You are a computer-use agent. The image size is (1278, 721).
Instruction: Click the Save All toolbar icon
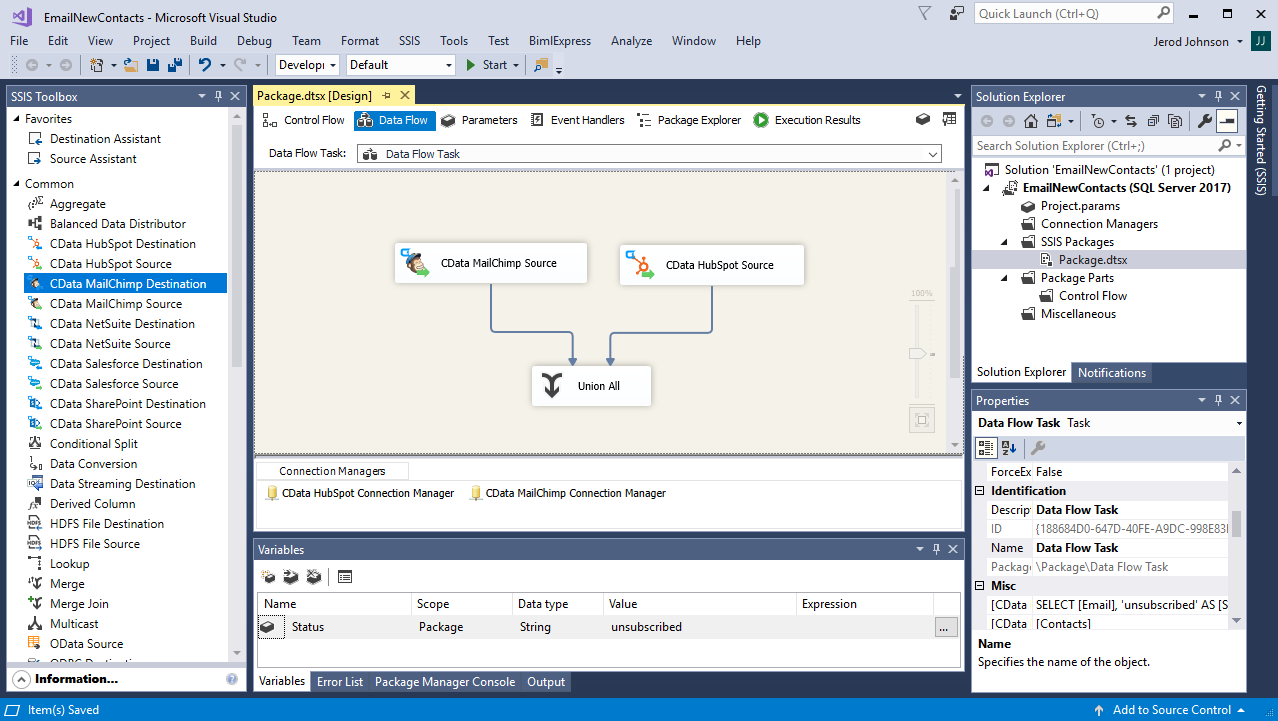[x=175, y=65]
